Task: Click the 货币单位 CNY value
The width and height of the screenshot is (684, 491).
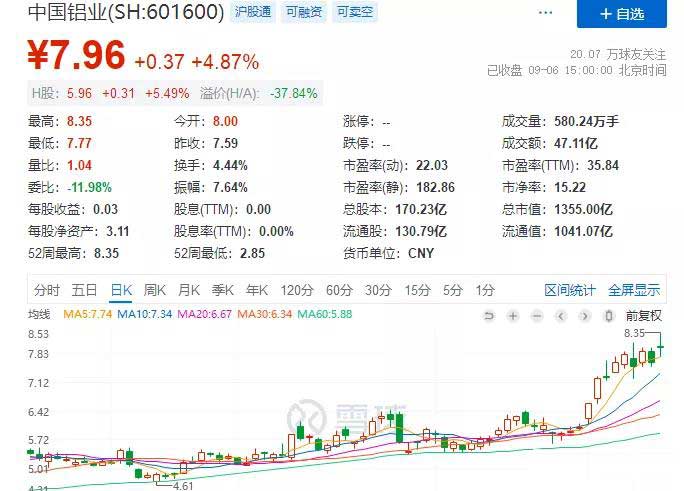Action: pyautogui.click(x=421, y=253)
